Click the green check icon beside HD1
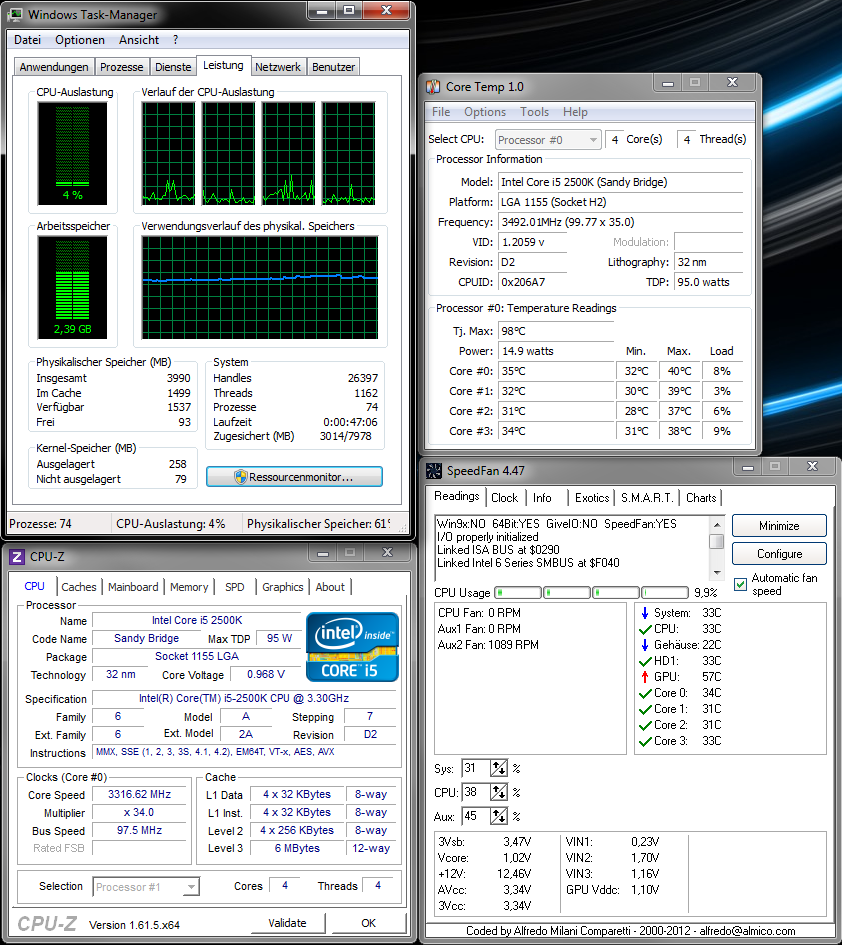Screen dimensions: 842x945 click(x=645, y=661)
